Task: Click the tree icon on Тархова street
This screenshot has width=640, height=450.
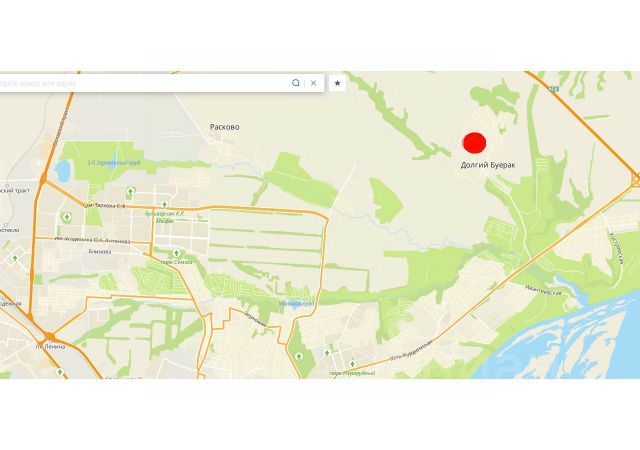Action: point(164,204)
